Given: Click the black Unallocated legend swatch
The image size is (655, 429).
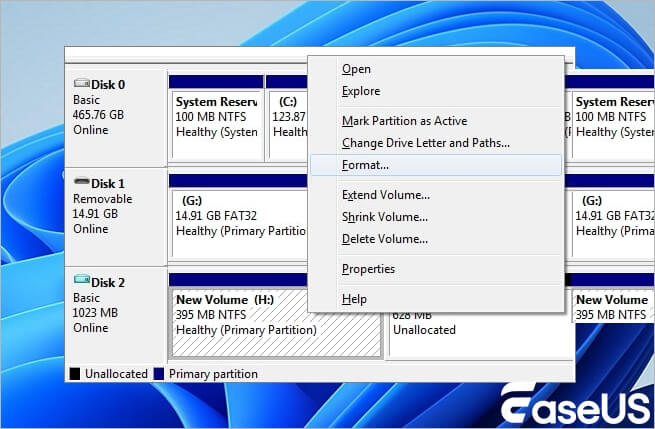Looking at the screenshot, I should coord(75,374).
